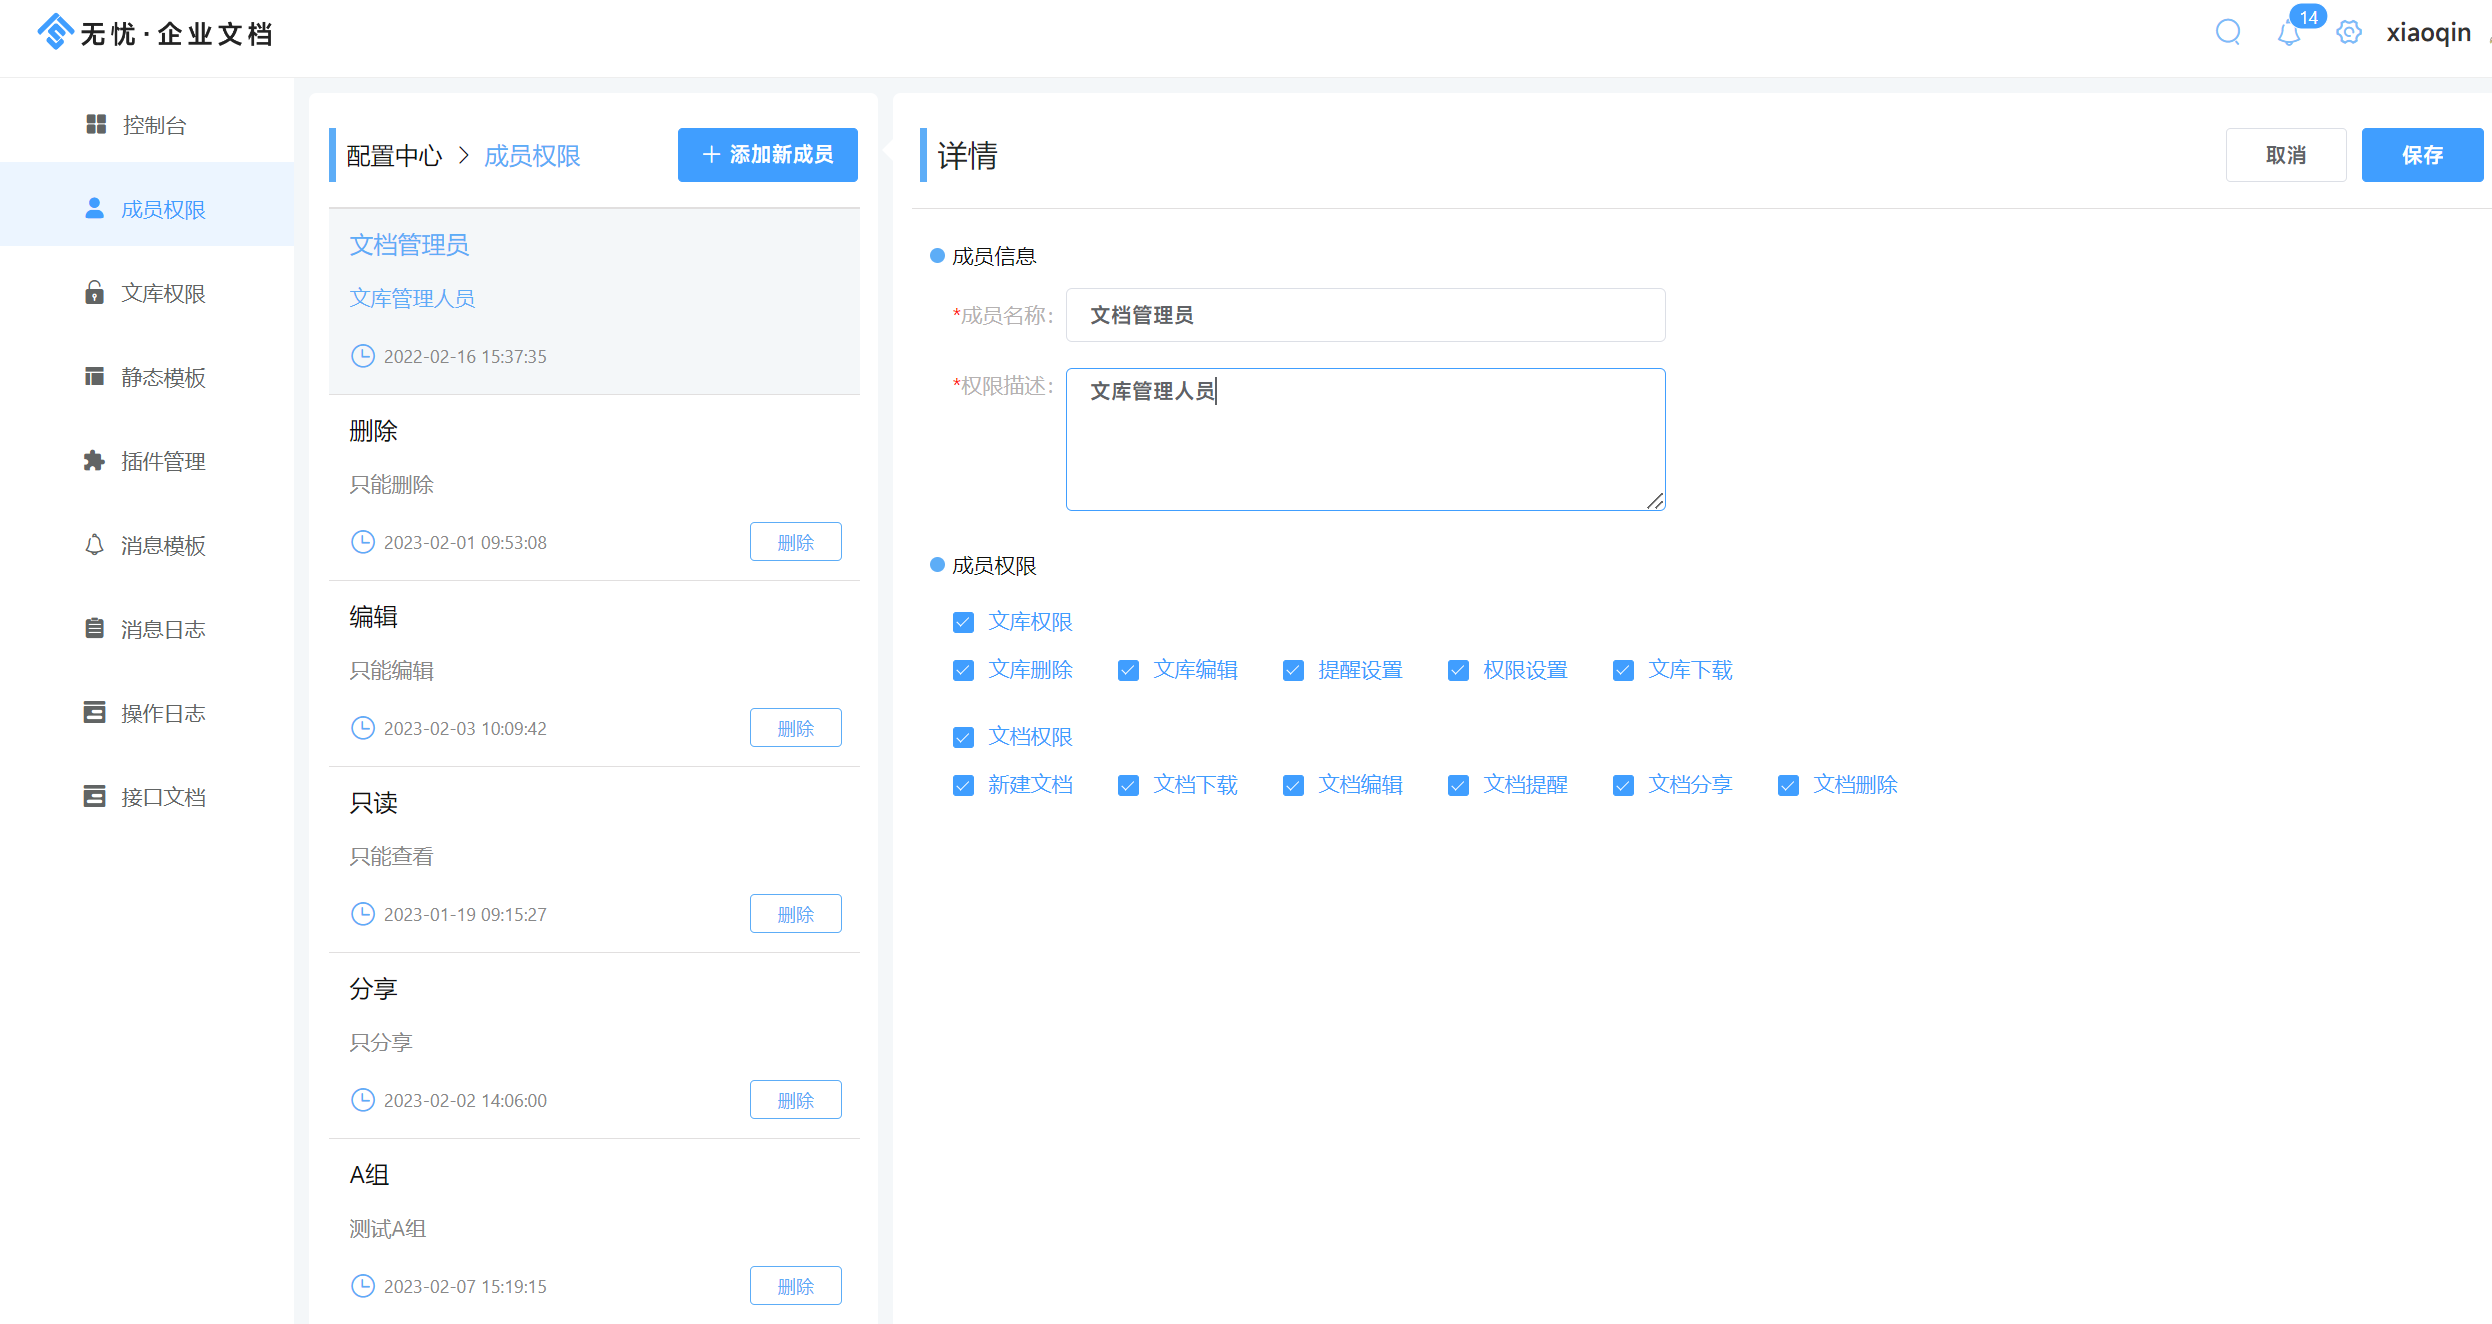Delete the 编辑 member role
This screenshot has width=2492, height=1324.
[795, 728]
